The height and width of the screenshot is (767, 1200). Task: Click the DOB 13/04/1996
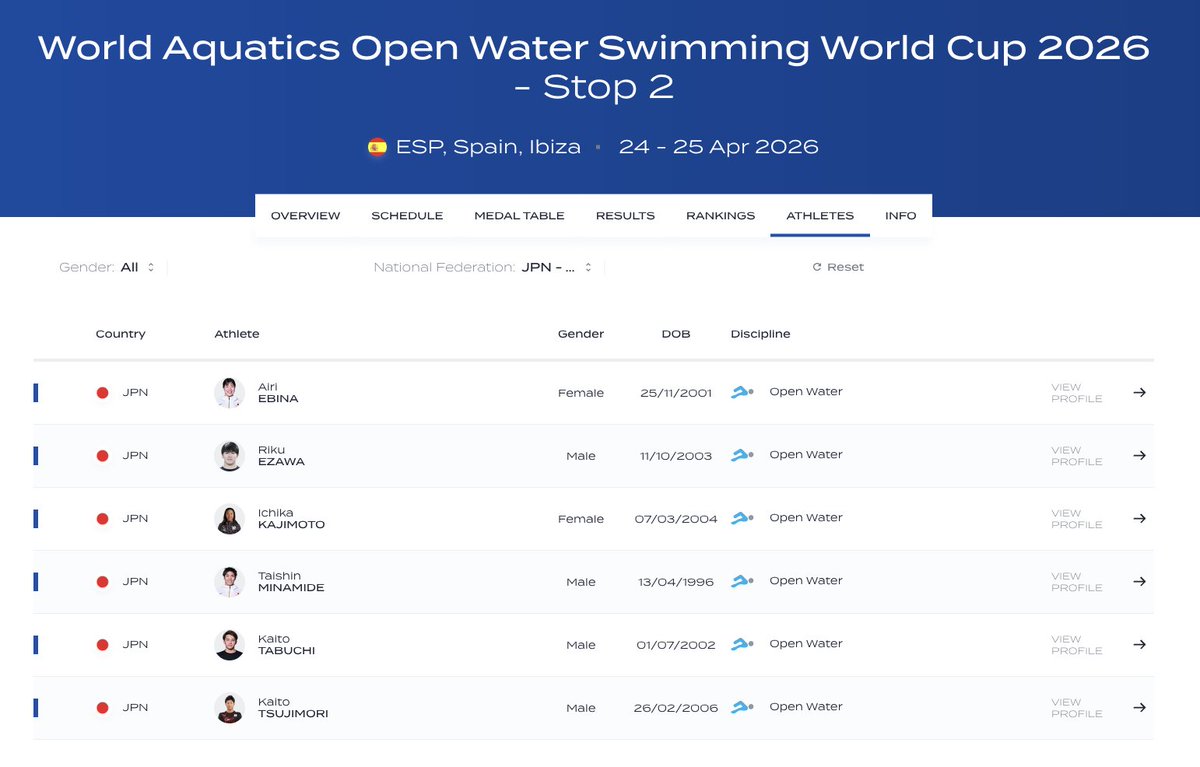coord(676,582)
